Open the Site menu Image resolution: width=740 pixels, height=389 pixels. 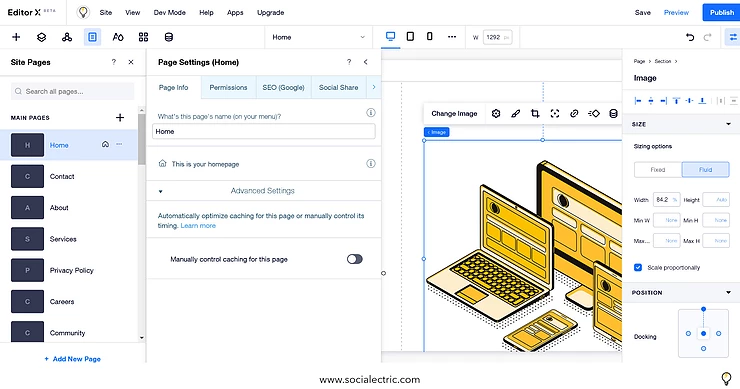point(106,12)
